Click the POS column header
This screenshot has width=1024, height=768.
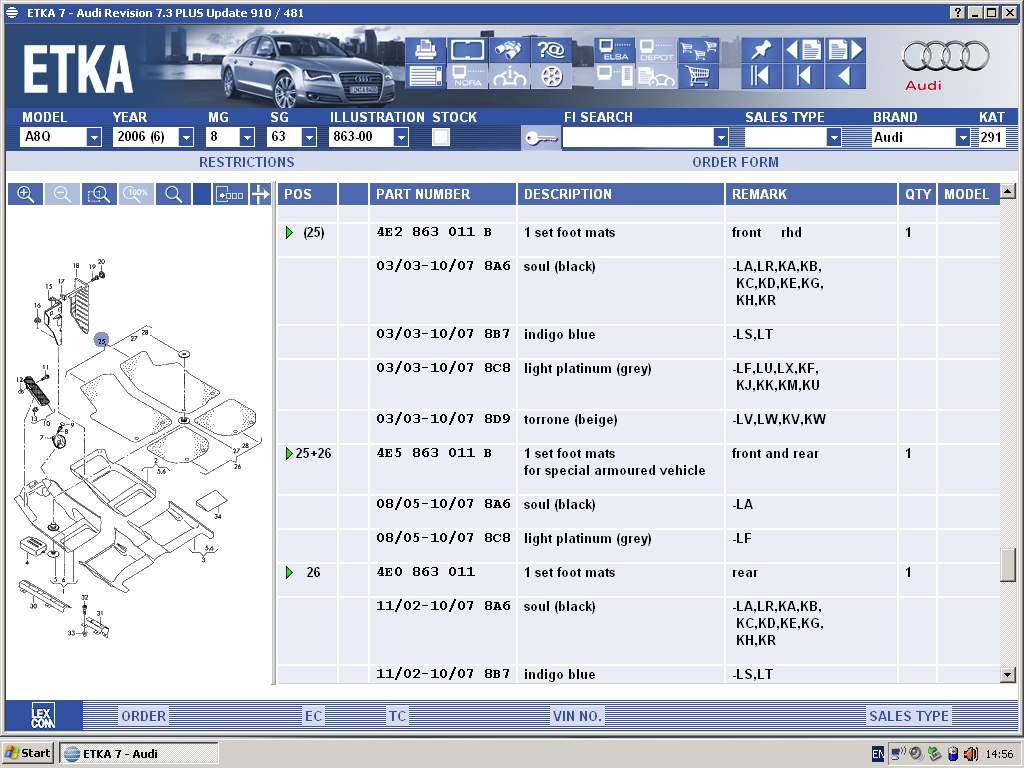pyautogui.click(x=308, y=194)
